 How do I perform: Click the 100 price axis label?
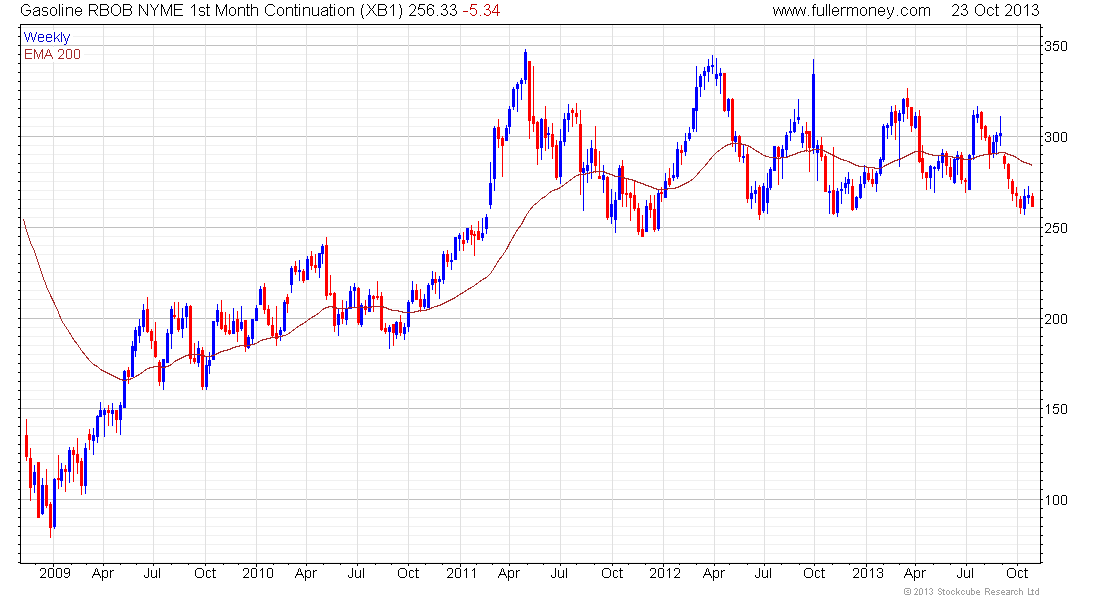[x=1057, y=500]
